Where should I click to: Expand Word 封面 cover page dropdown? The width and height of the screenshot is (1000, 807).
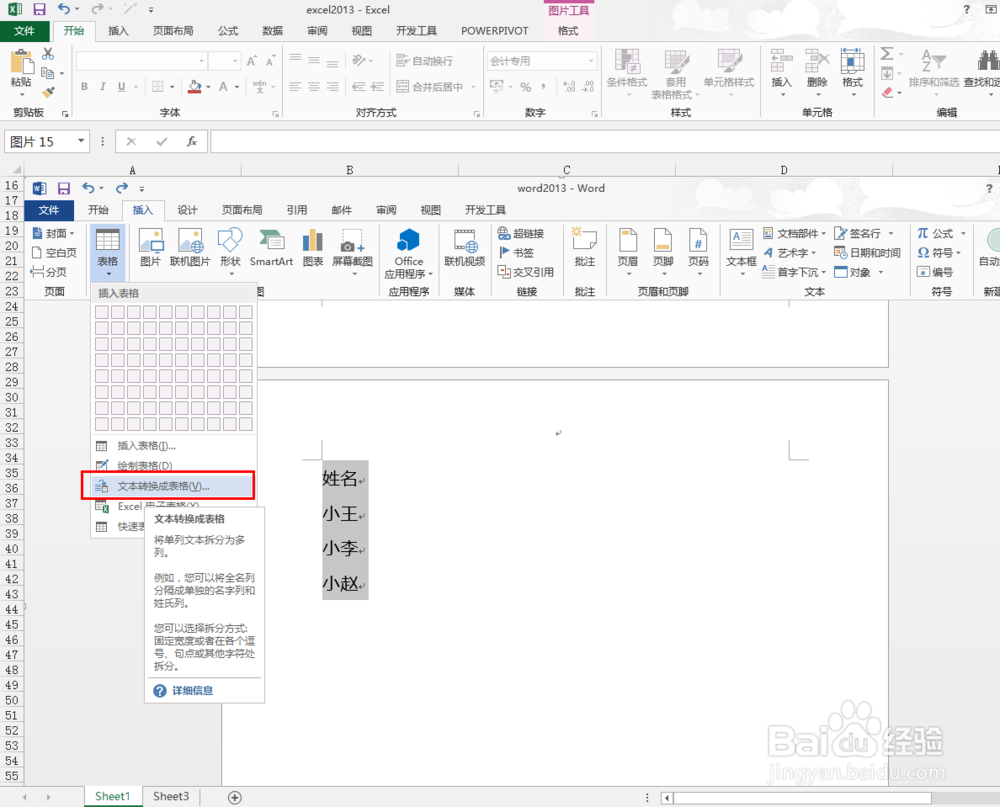tap(71, 233)
